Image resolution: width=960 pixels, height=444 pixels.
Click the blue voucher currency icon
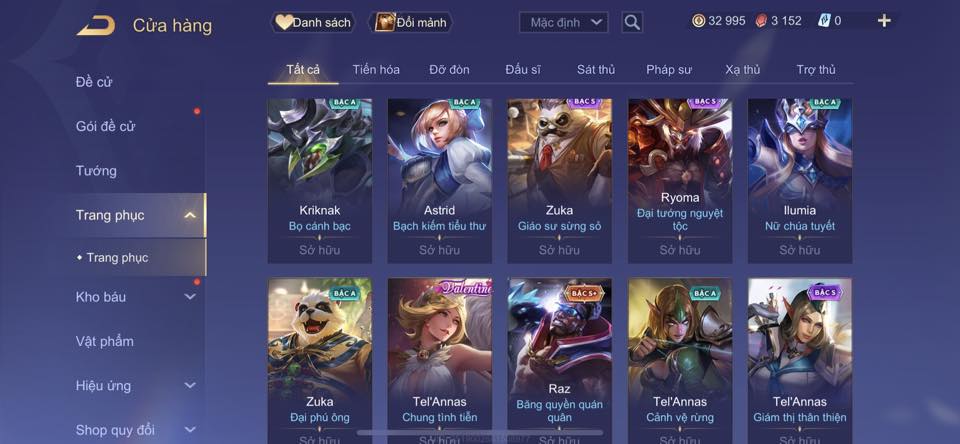(x=823, y=21)
